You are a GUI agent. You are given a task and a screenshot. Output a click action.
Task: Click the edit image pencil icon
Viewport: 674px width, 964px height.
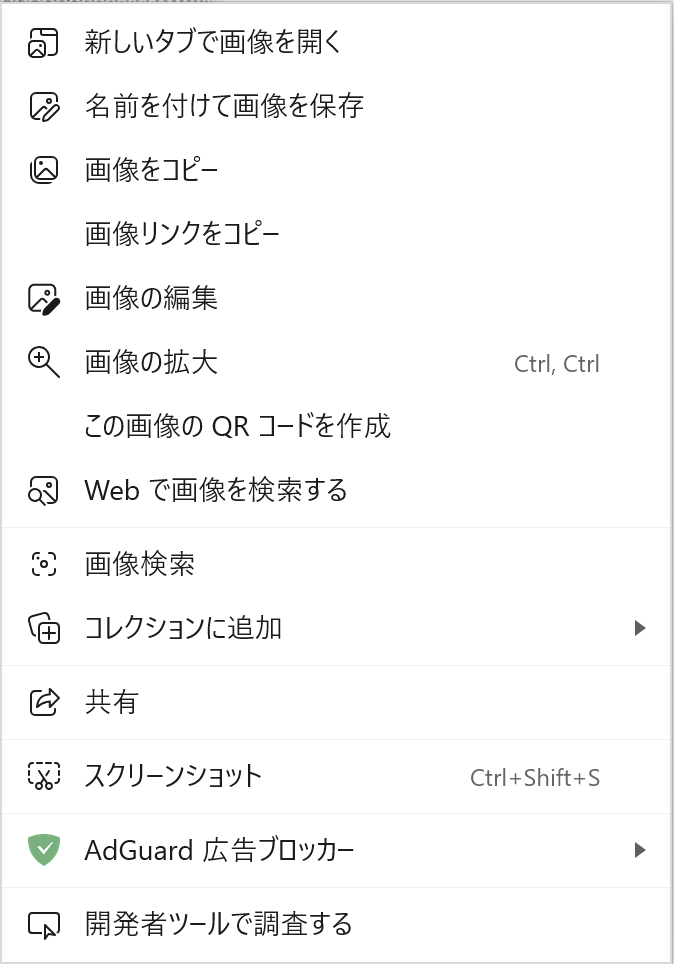point(44,299)
